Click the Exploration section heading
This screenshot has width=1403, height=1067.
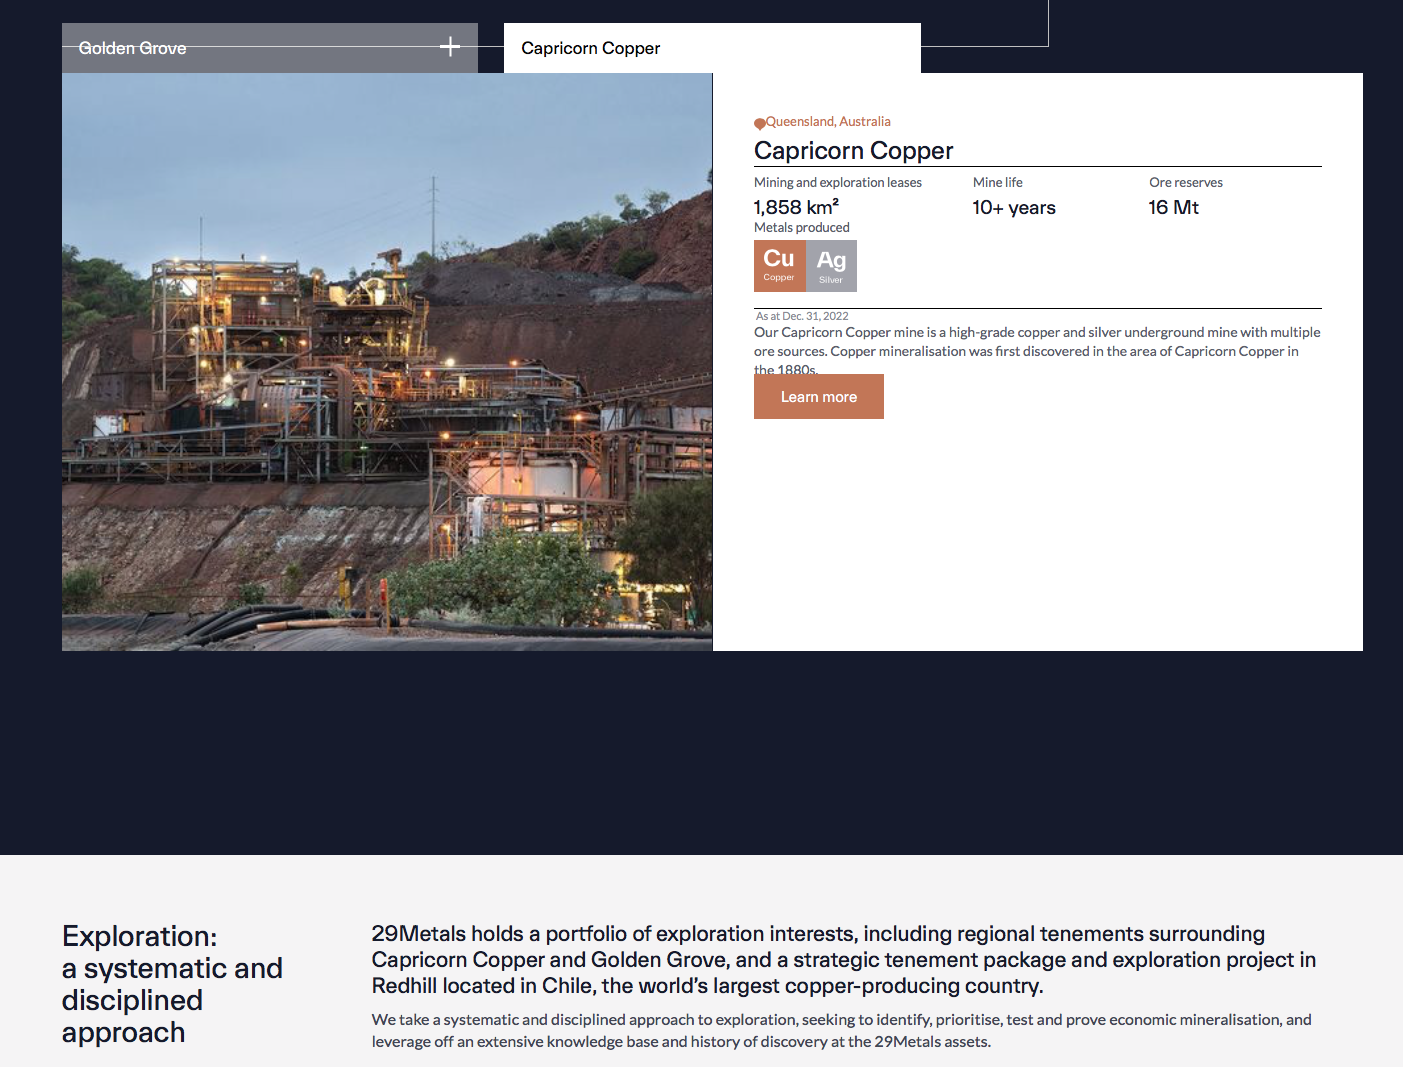pos(172,984)
